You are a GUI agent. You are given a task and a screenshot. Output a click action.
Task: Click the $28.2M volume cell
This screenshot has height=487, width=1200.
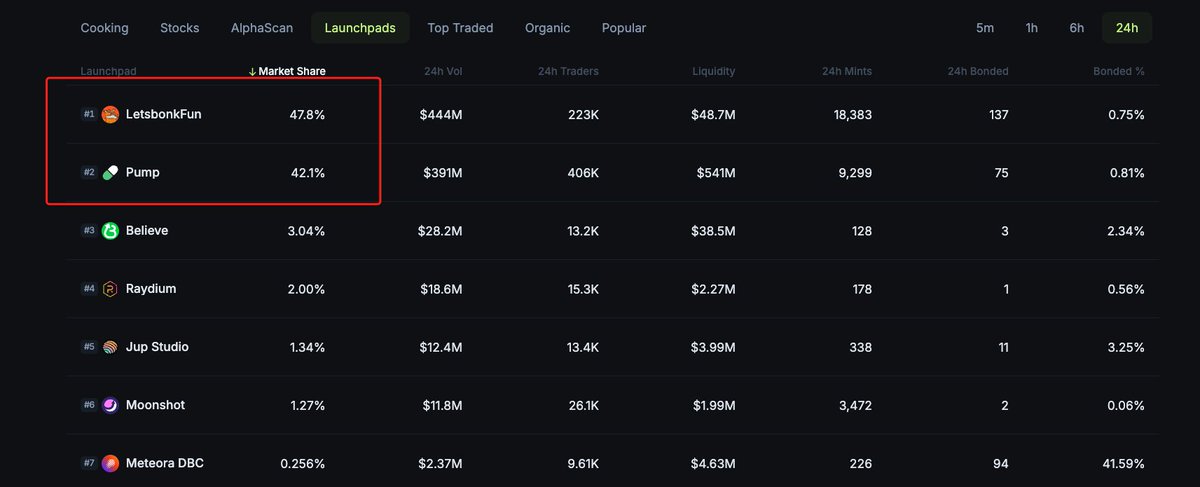pyautogui.click(x=439, y=231)
